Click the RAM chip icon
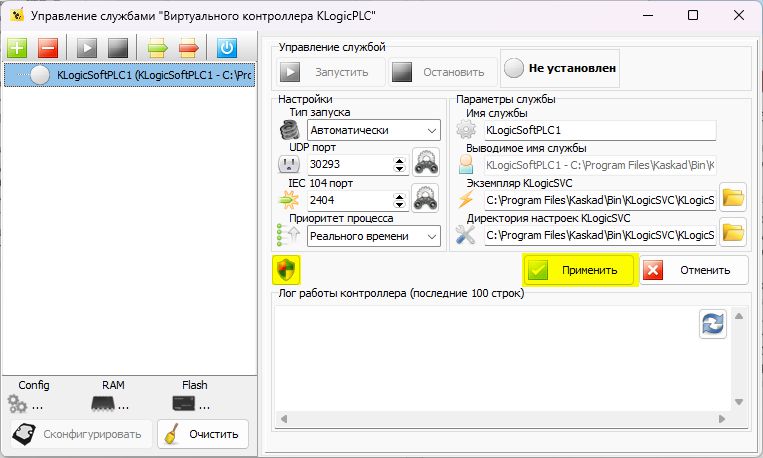 [103, 404]
